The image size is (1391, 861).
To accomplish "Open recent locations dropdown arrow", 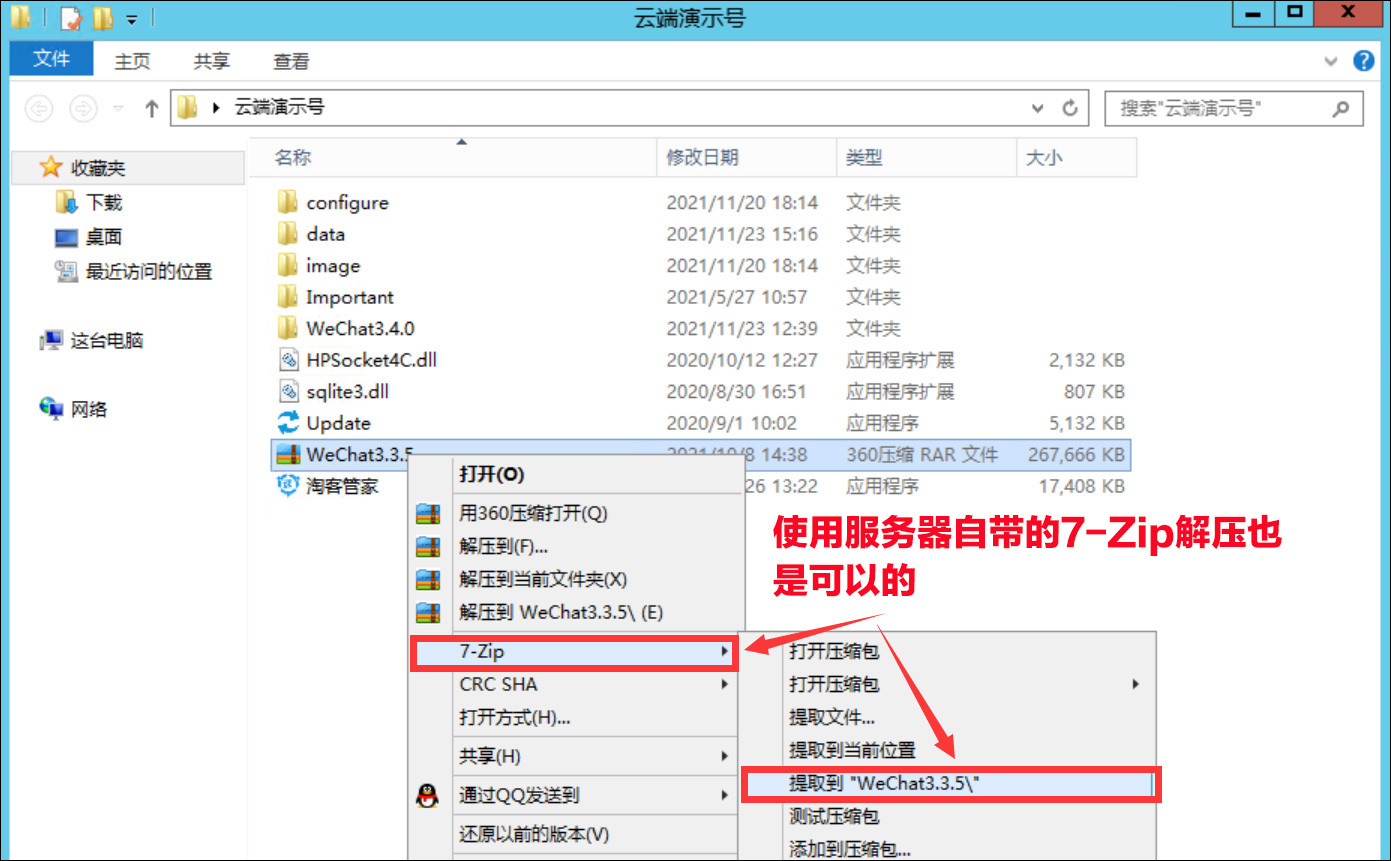I will pos(118,108).
